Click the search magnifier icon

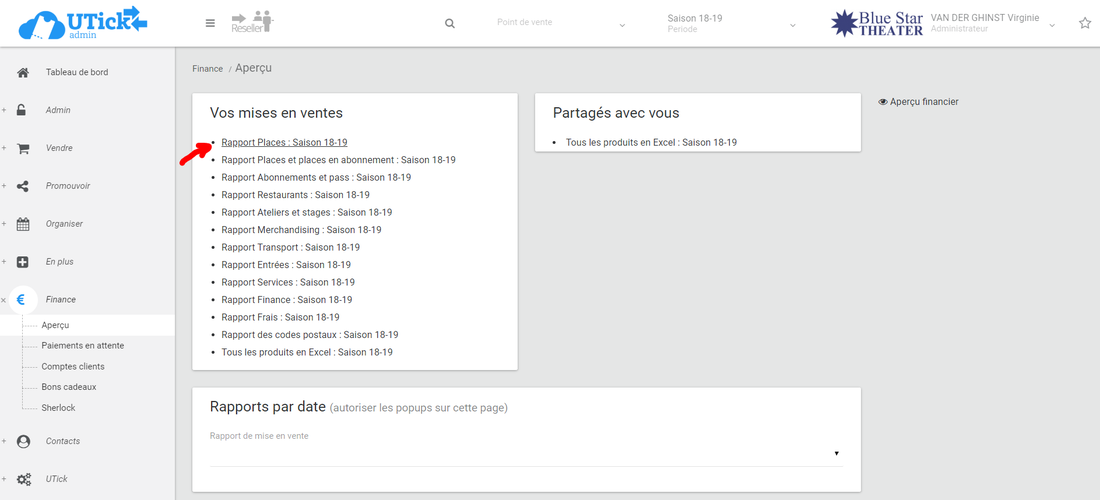450,24
